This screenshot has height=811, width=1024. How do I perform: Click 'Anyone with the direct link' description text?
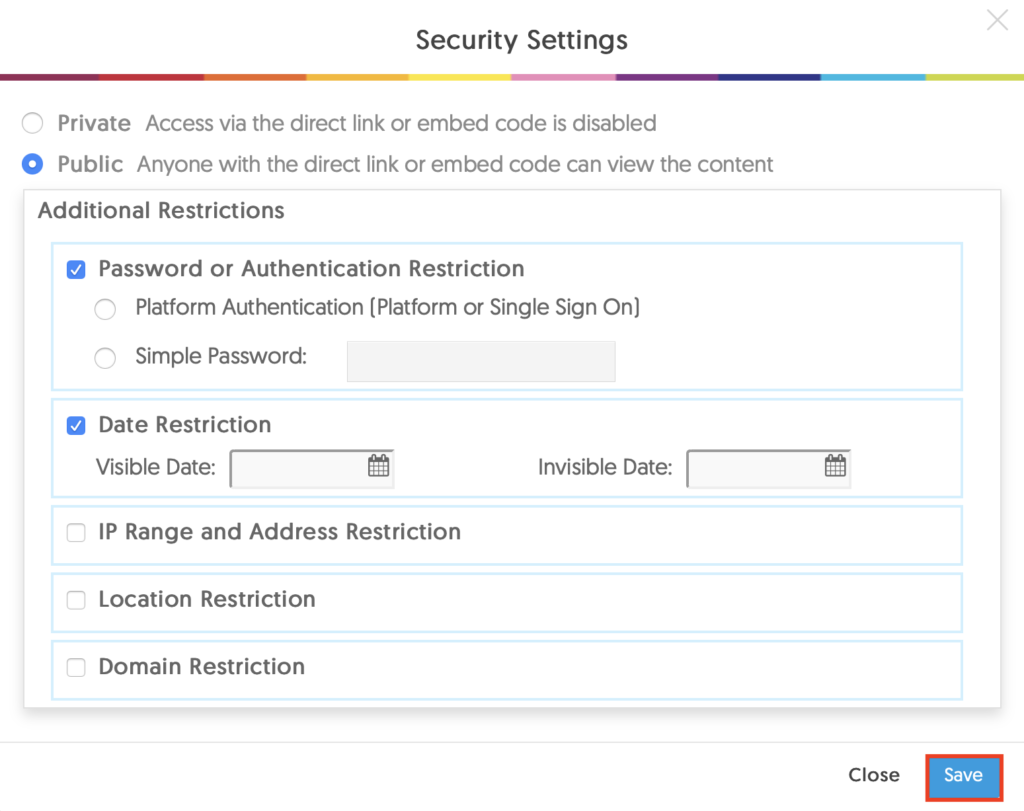pyautogui.click(x=455, y=164)
